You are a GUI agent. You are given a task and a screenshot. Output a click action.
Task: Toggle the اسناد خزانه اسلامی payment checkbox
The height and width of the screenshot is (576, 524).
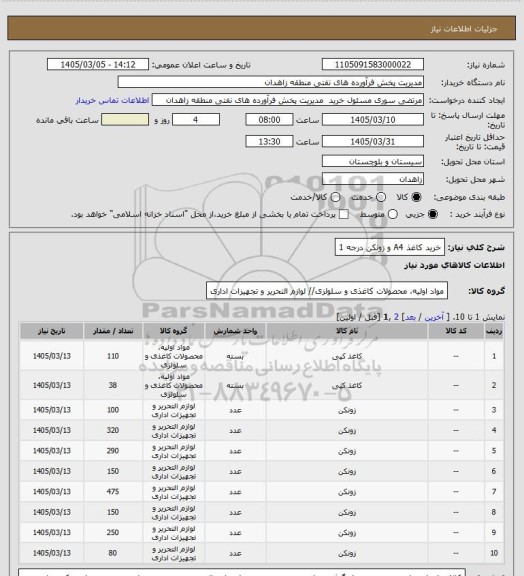point(344,214)
